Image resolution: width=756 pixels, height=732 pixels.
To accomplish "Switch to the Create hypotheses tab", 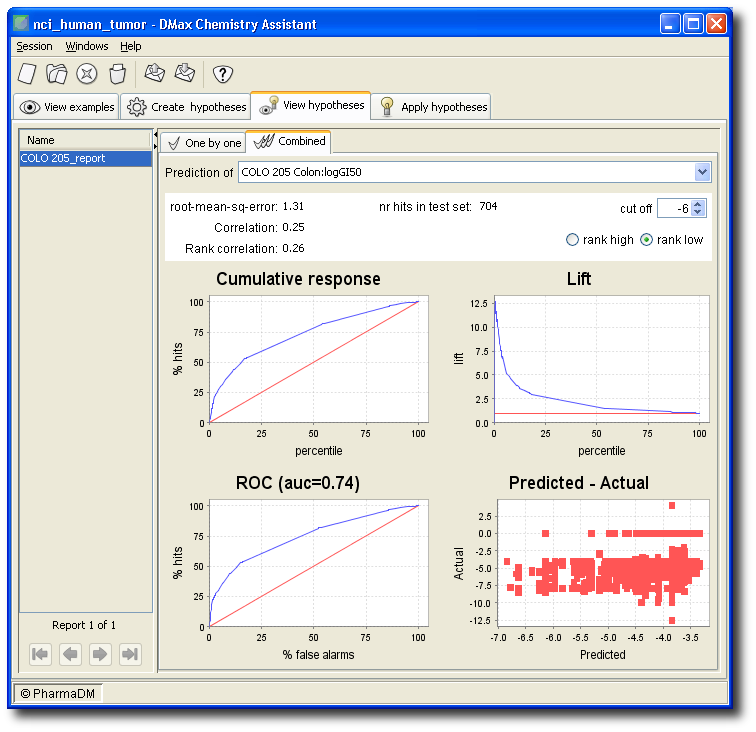I will click(185, 107).
